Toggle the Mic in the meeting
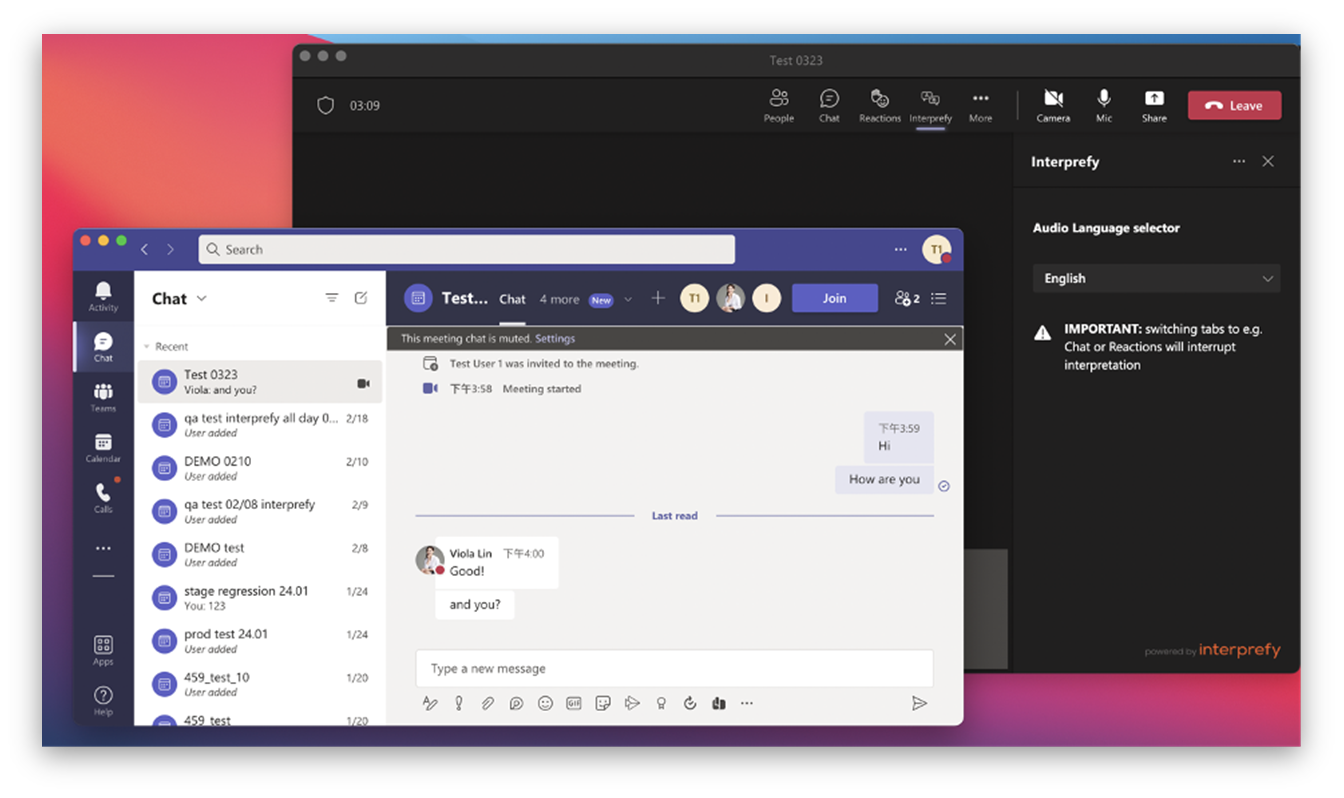The width and height of the screenshot is (1344, 798). click(x=1104, y=105)
